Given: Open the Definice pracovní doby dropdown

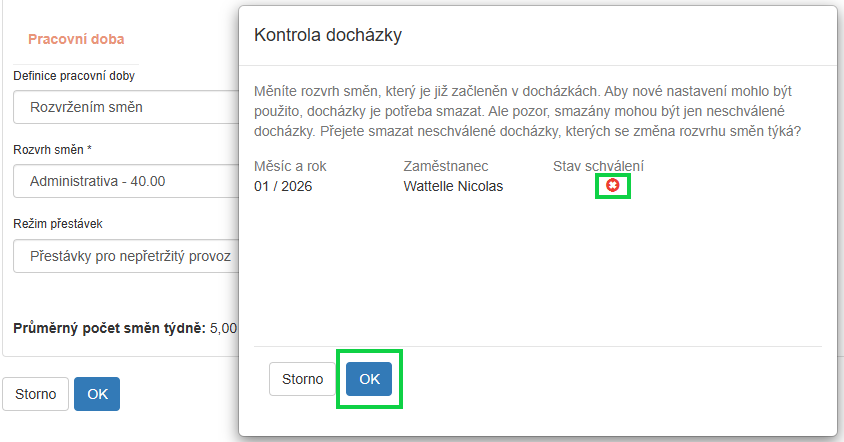Looking at the screenshot, I should [x=125, y=107].
